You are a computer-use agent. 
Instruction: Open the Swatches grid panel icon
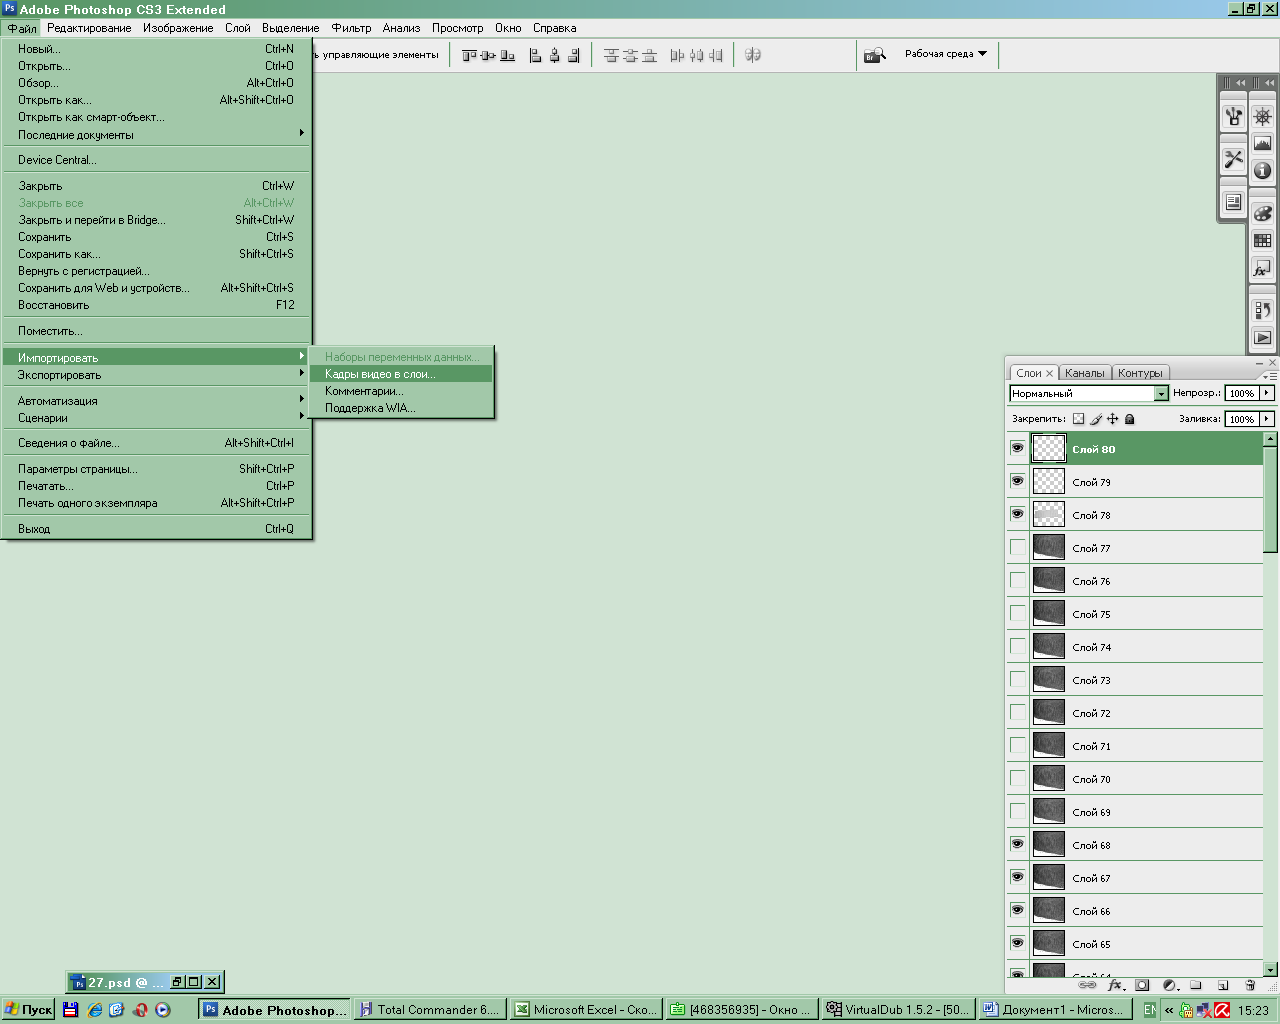pyautogui.click(x=1263, y=240)
